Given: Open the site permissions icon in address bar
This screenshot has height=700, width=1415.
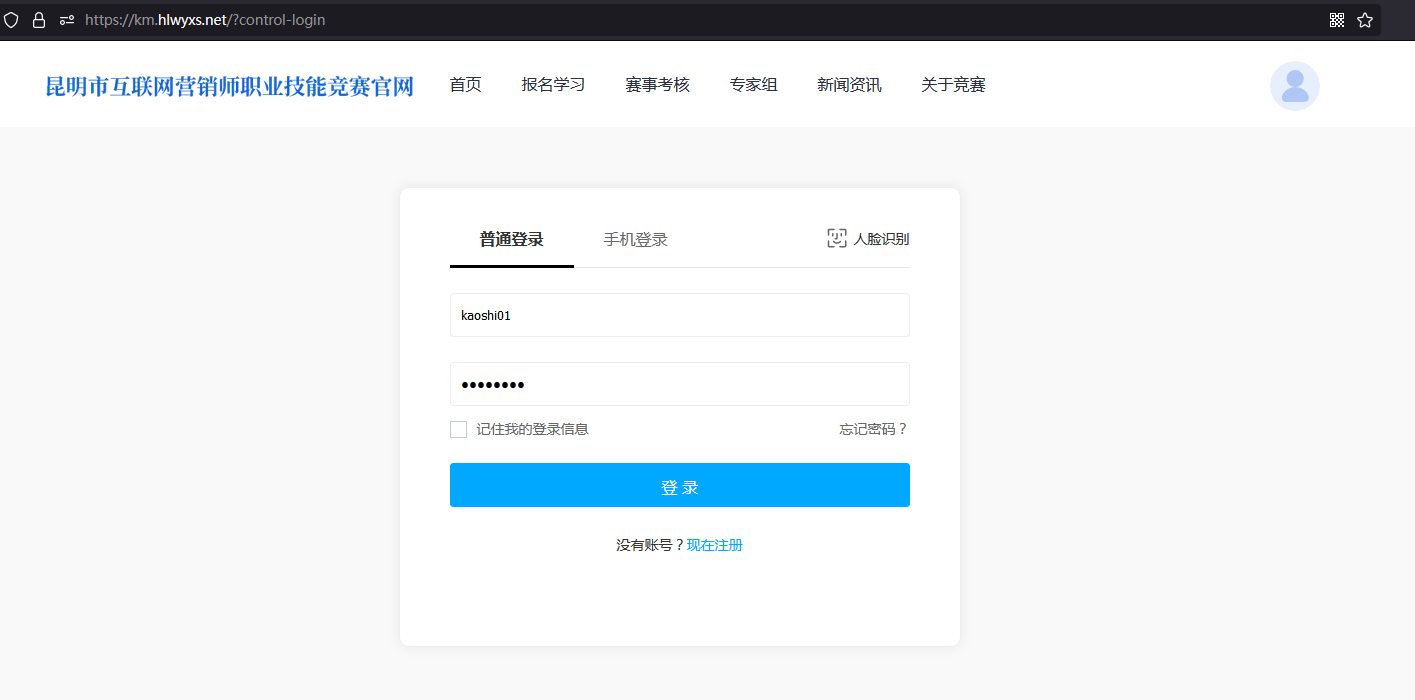Looking at the screenshot, I should click(x=67, y=20).
